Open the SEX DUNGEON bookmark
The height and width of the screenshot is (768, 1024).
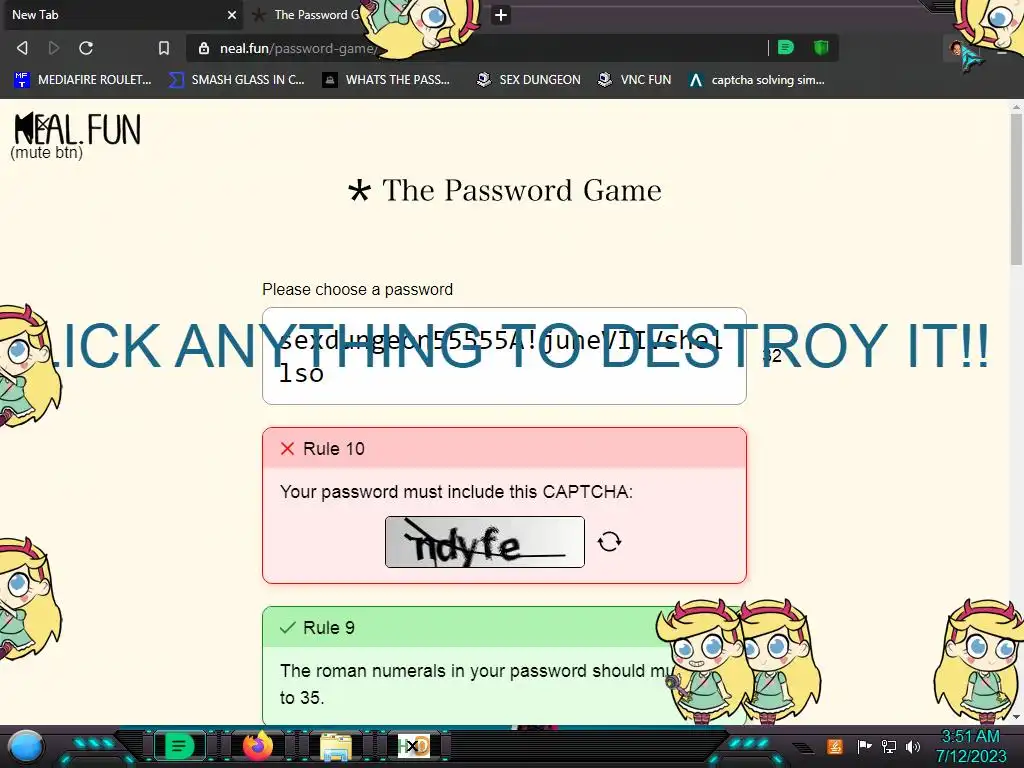click(x=528, y=80)
